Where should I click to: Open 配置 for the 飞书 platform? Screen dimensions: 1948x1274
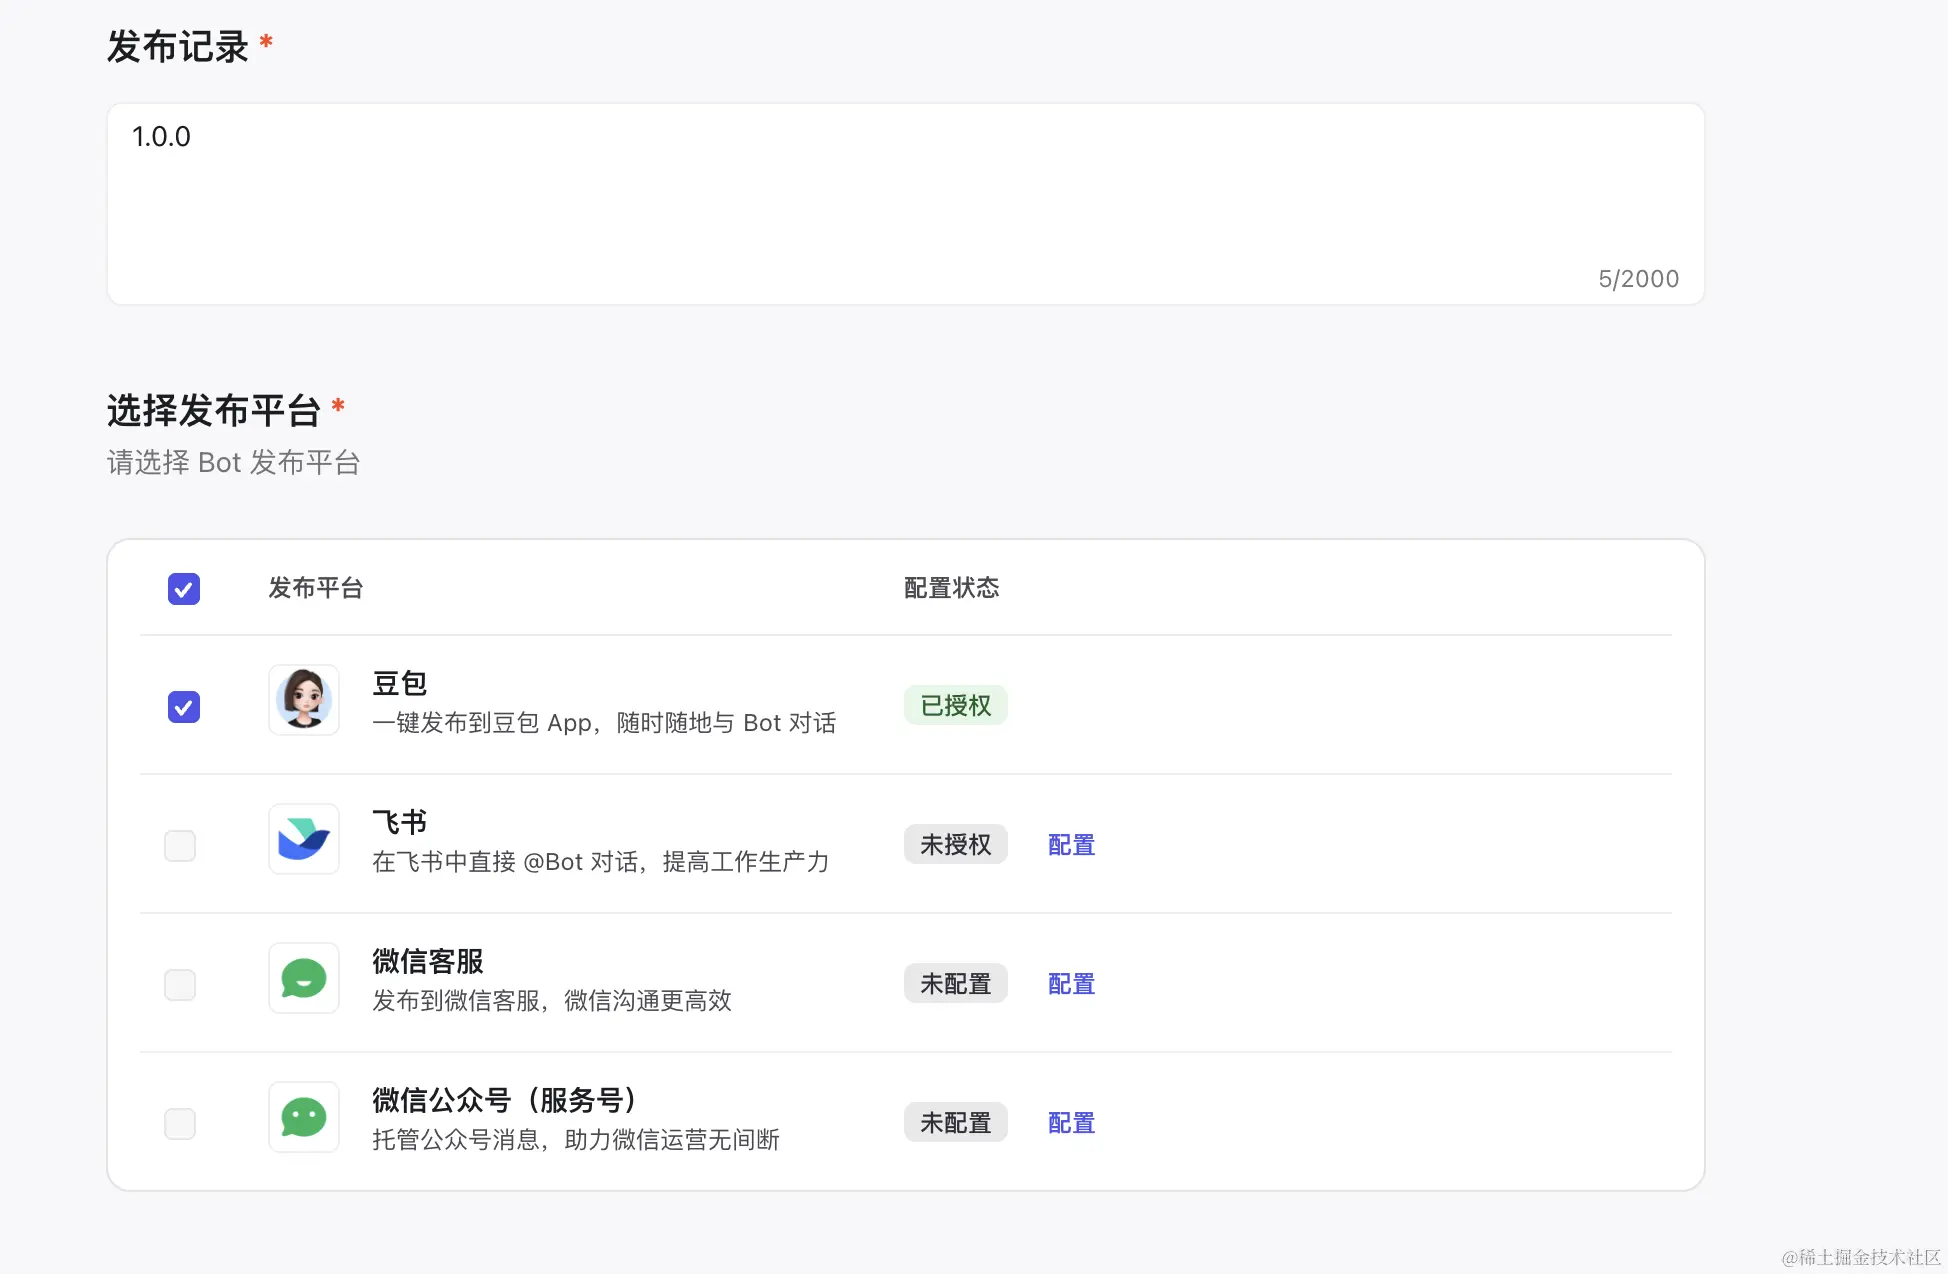pyautogui.click(x=1069, y=845)
